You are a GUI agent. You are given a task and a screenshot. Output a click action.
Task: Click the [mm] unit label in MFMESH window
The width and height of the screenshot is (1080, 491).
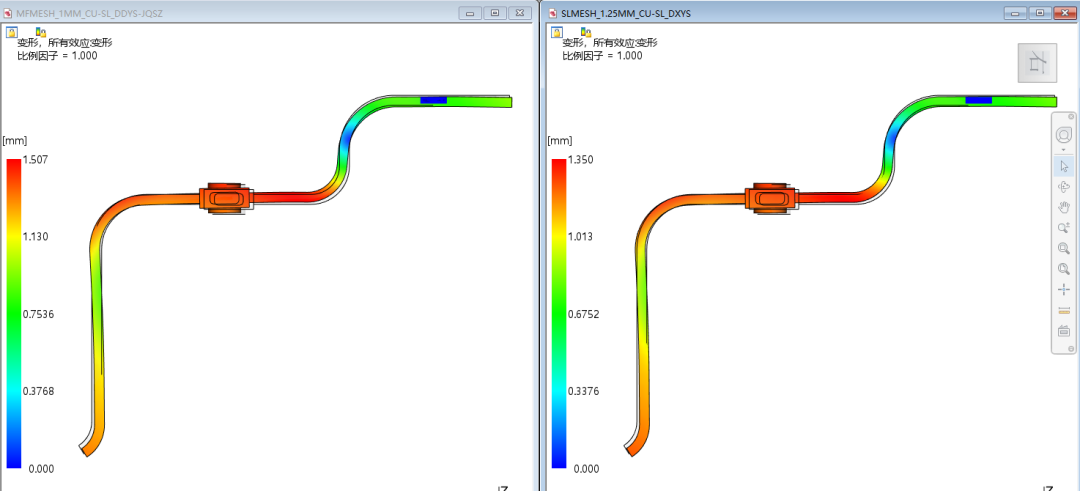[x=14, y=141]
